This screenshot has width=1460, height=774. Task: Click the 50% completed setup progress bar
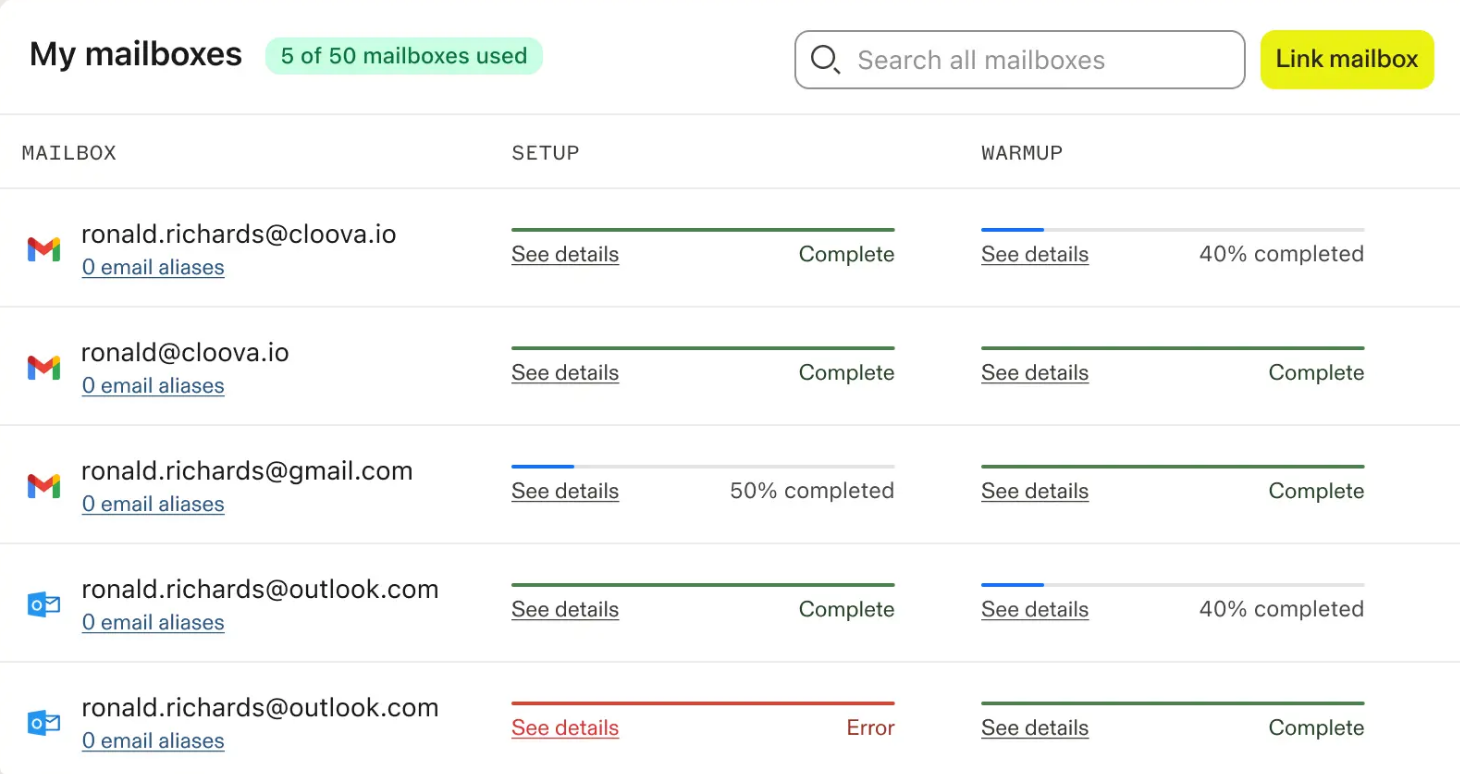coord(703,466)
